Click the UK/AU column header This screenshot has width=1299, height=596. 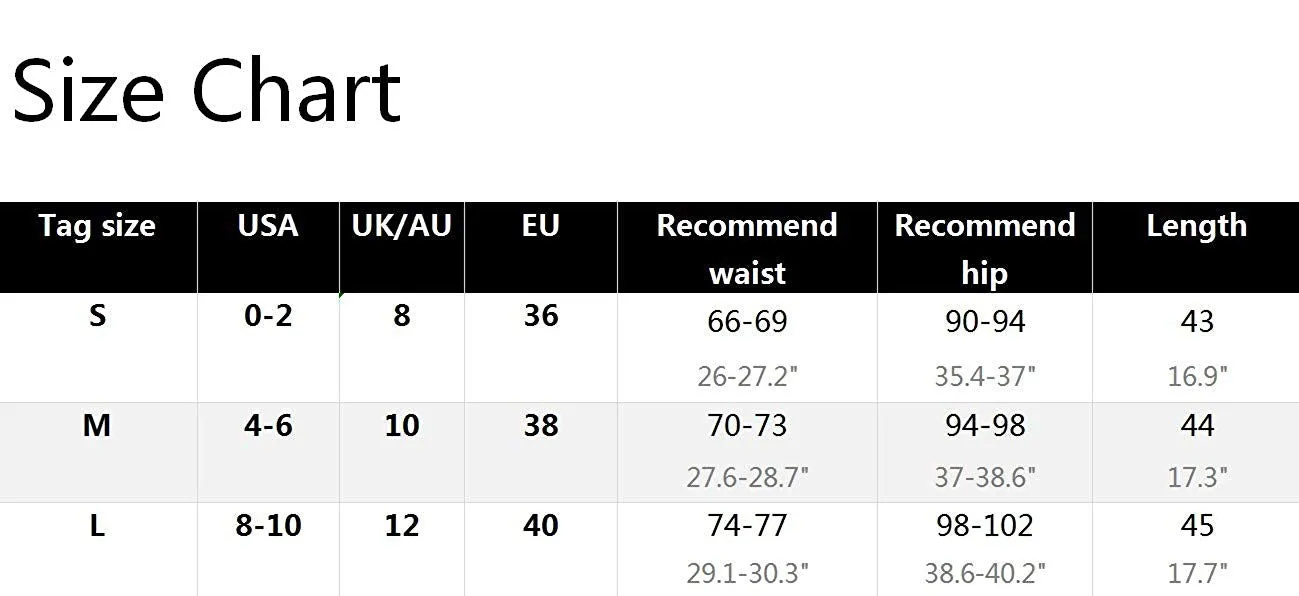pos(401,226)
